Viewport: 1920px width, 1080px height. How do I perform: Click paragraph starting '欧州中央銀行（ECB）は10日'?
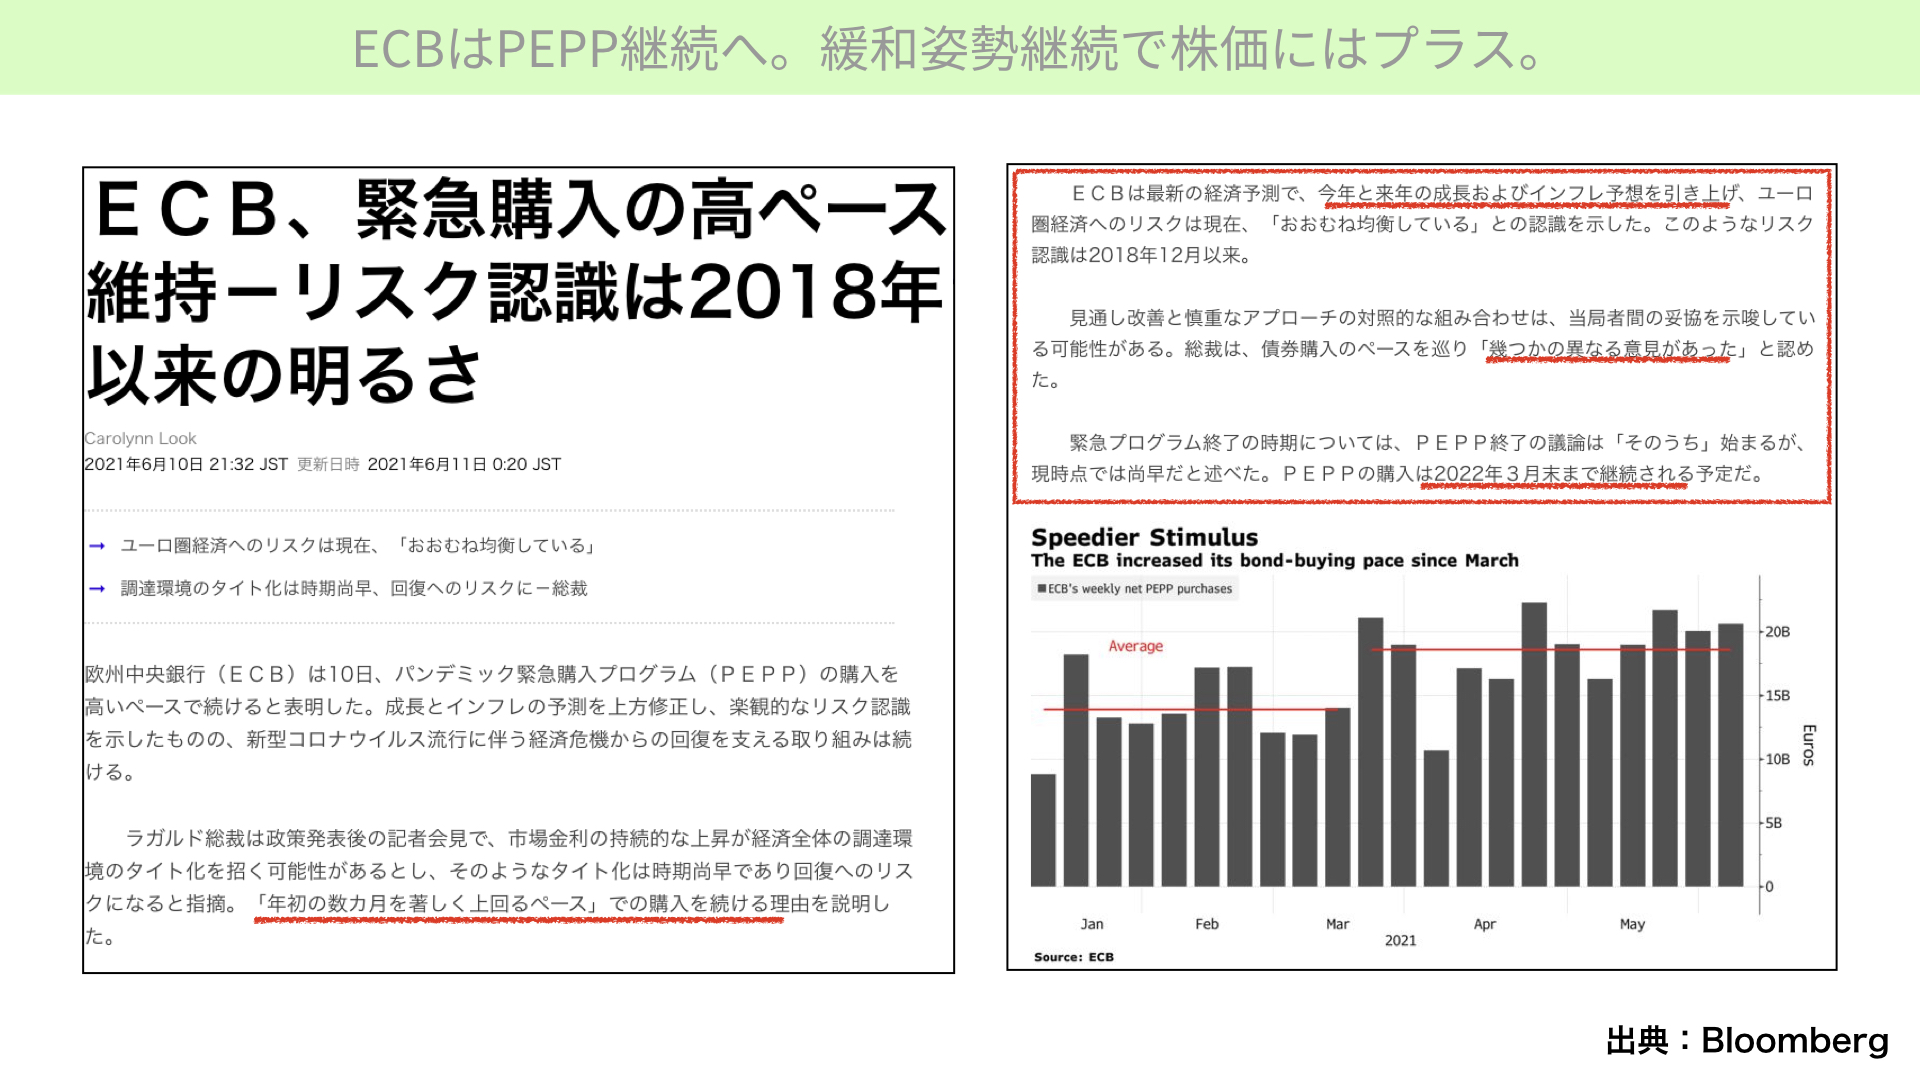[x=498, y=723]
